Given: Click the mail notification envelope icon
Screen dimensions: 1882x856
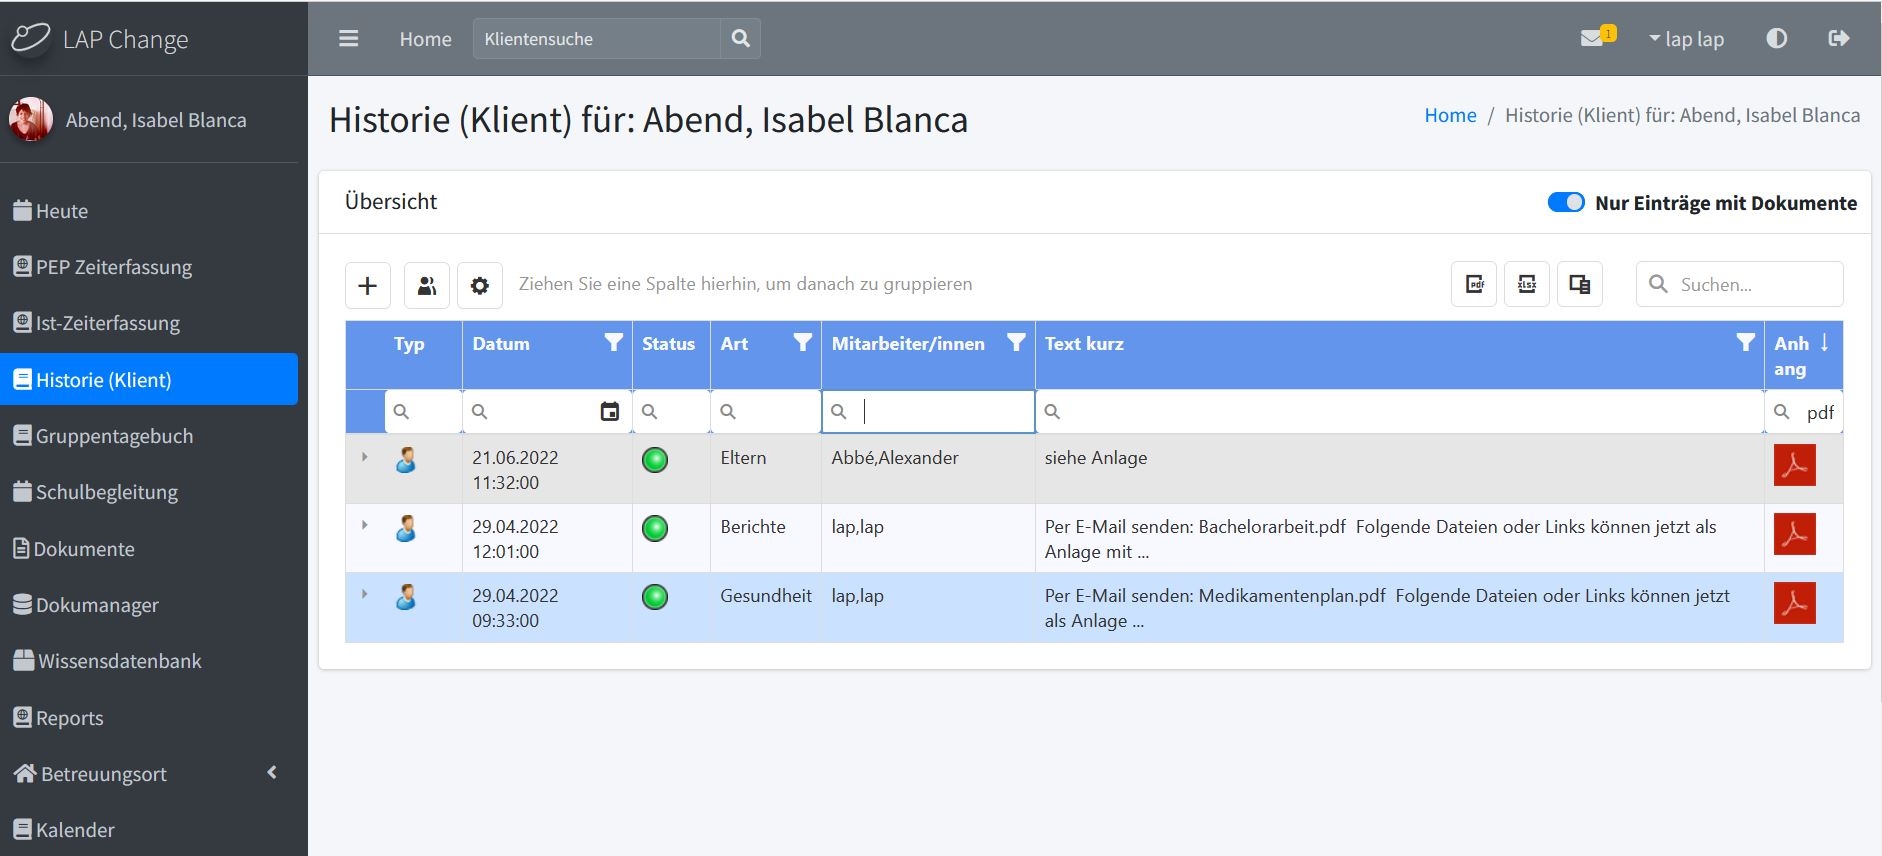Looking at the screenshot, I should pos(1592,38).
